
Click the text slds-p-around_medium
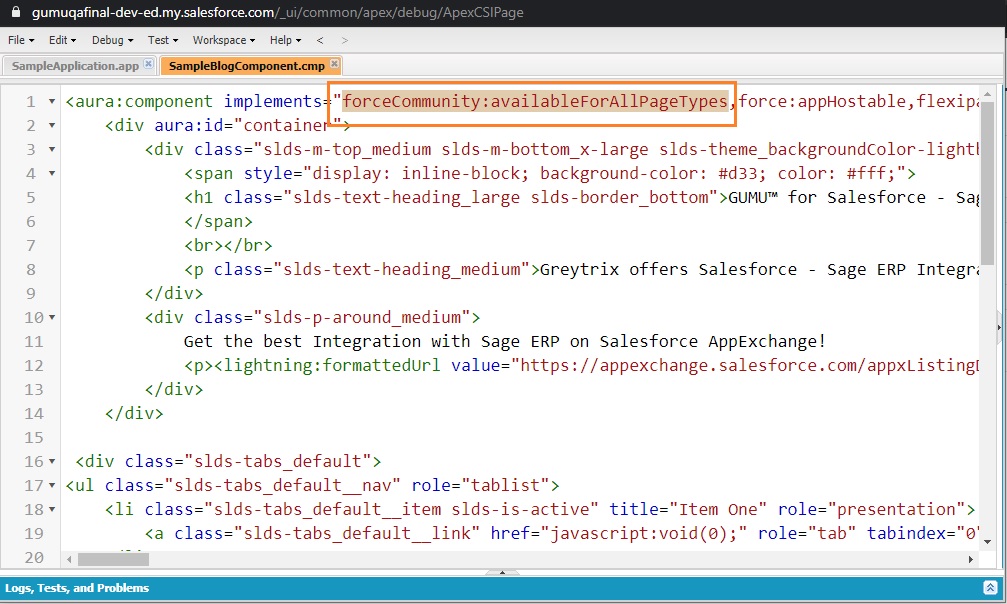(x=362, y=317)
